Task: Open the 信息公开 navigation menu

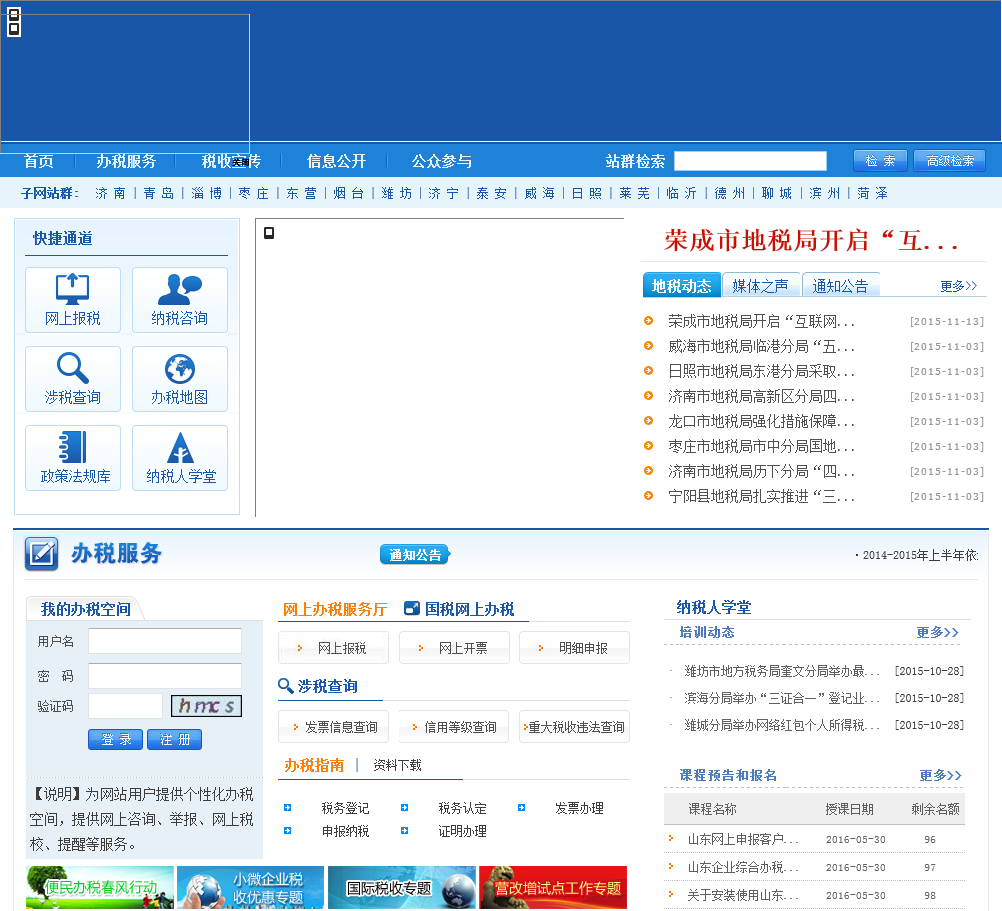Action: 336,161
